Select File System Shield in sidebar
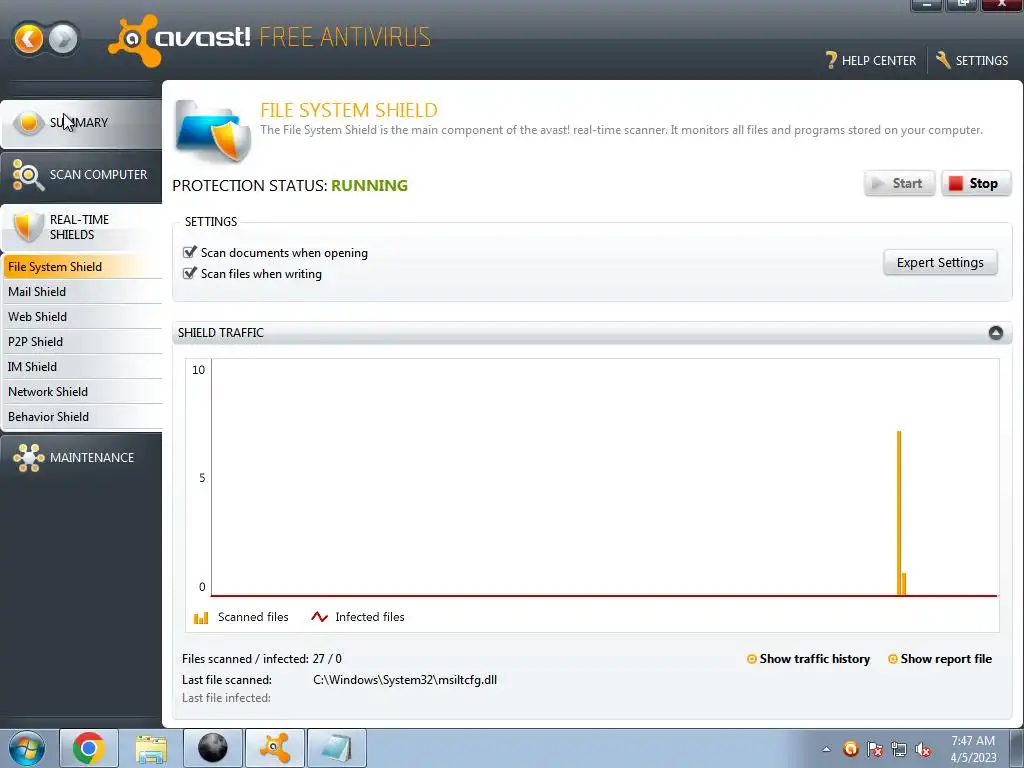The width and height of the screenshot is (1024, 768). coord(82,266)
